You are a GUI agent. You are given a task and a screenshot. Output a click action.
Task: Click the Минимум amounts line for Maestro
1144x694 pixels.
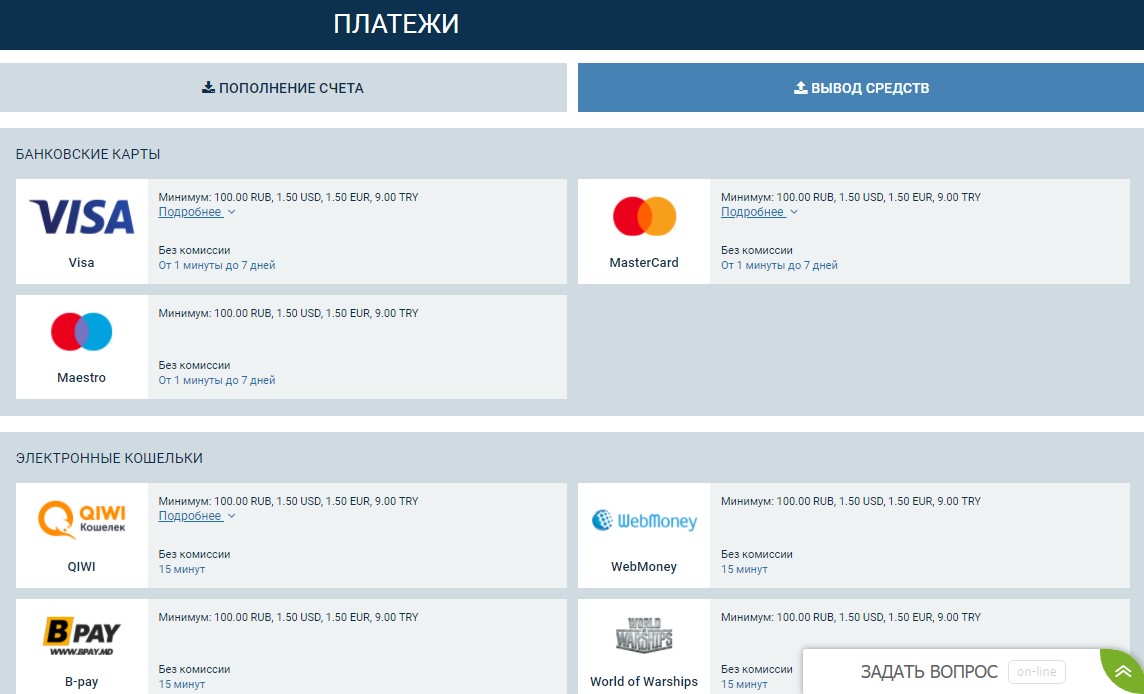tap(288, 313)
